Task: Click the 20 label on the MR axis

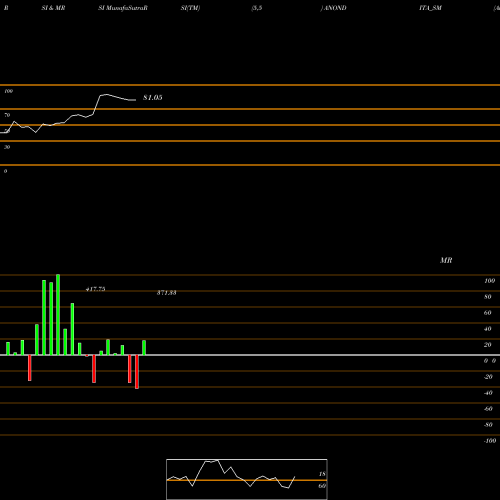Action: click(x=488, y=345)
